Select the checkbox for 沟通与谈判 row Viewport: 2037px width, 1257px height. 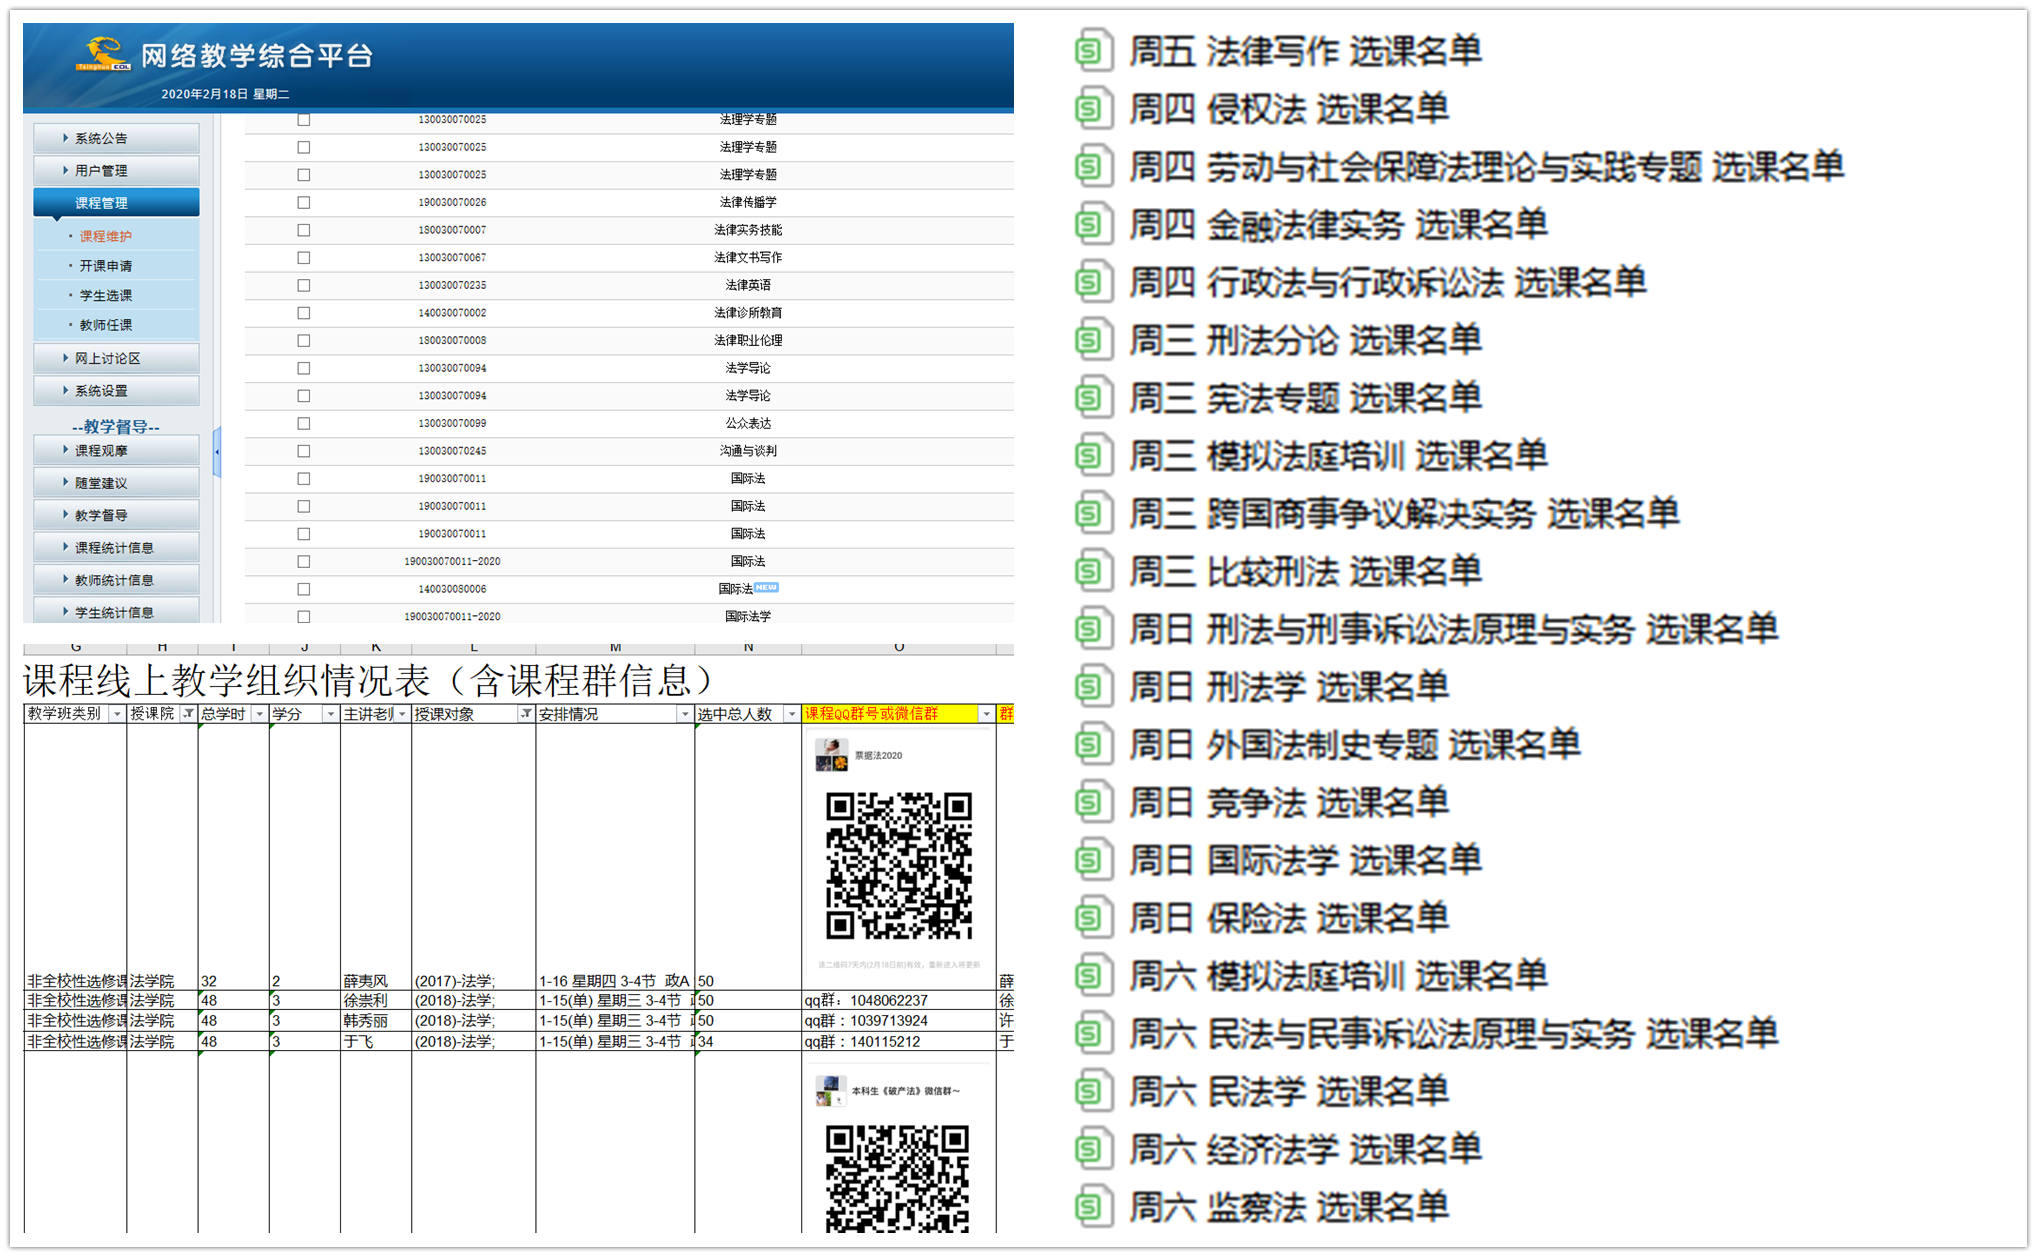coord(303,451)
